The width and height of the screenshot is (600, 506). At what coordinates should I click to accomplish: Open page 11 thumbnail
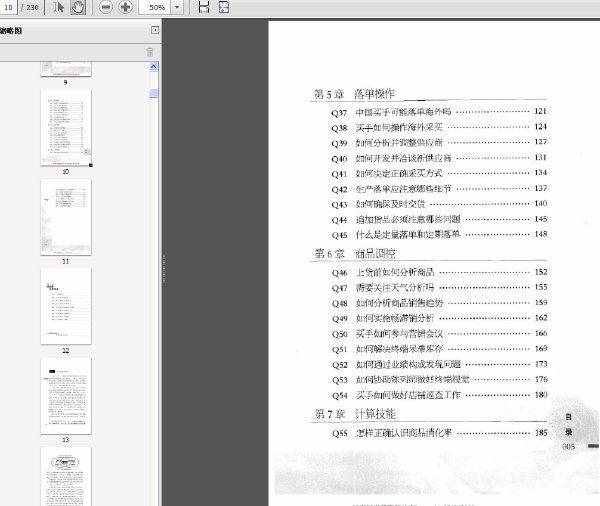(66, 217)
